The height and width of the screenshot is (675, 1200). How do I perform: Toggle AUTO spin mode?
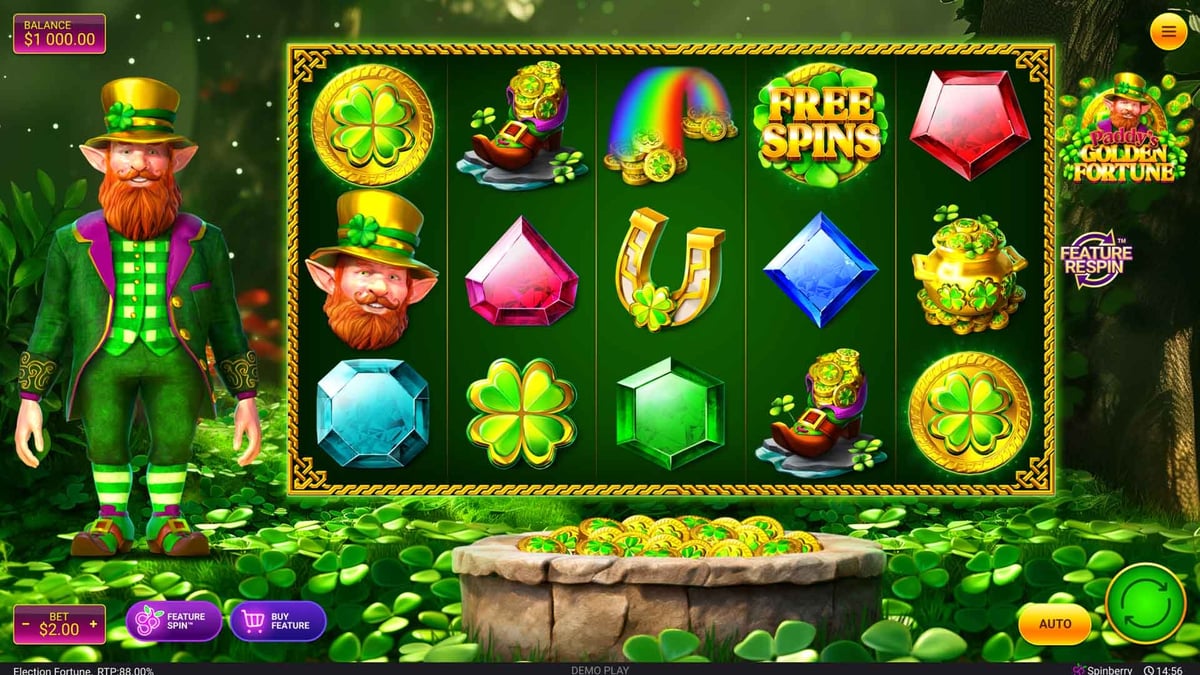[1055, 624]
